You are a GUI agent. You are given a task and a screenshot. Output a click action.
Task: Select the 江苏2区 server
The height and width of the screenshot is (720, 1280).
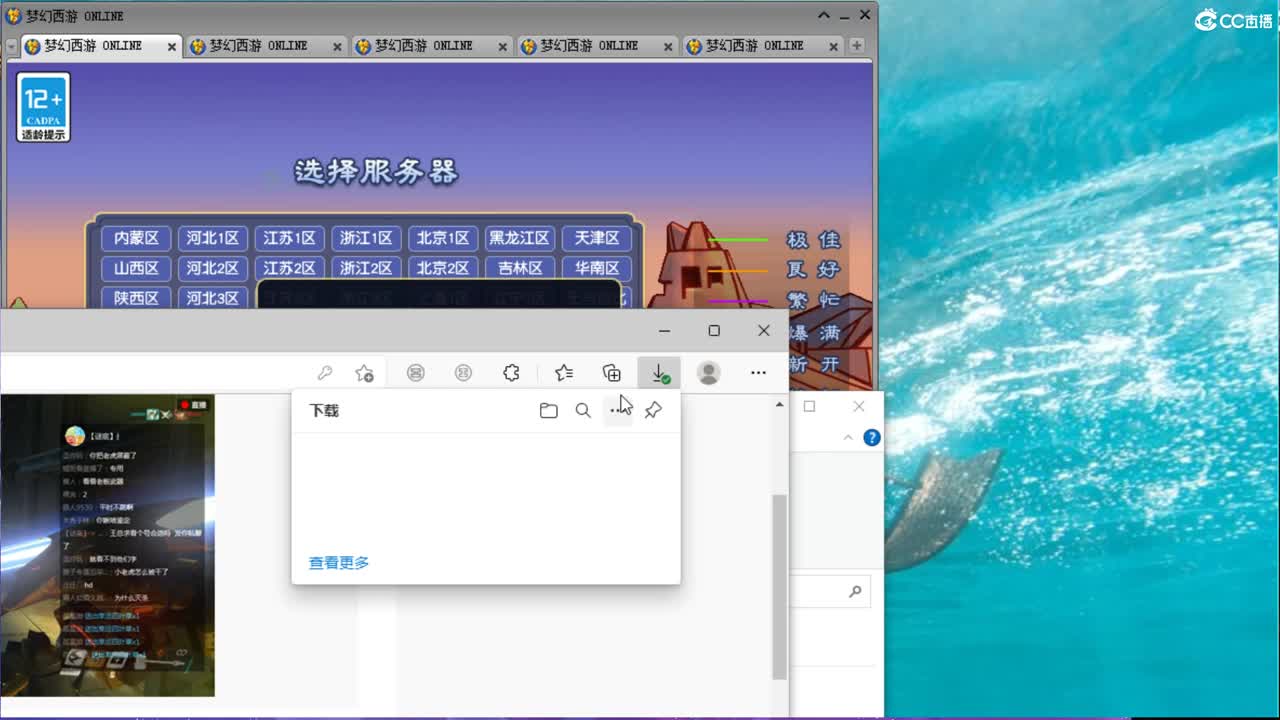point(290,268)
